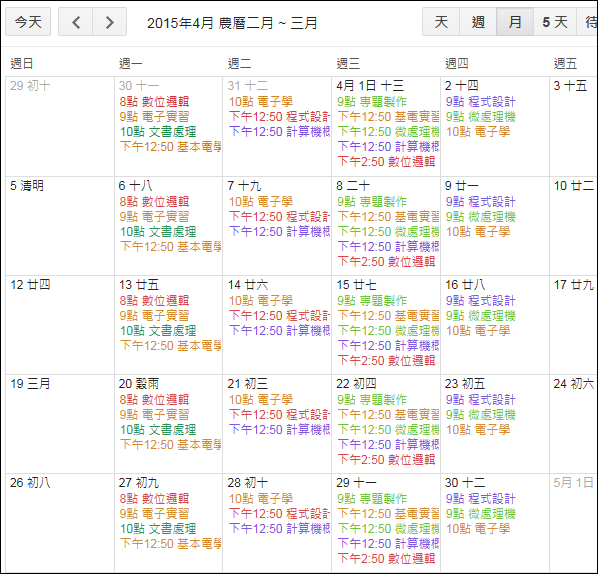598x574 pixels.
Task: Open the 10點 電子學 event on April 21
Action: 261,400
